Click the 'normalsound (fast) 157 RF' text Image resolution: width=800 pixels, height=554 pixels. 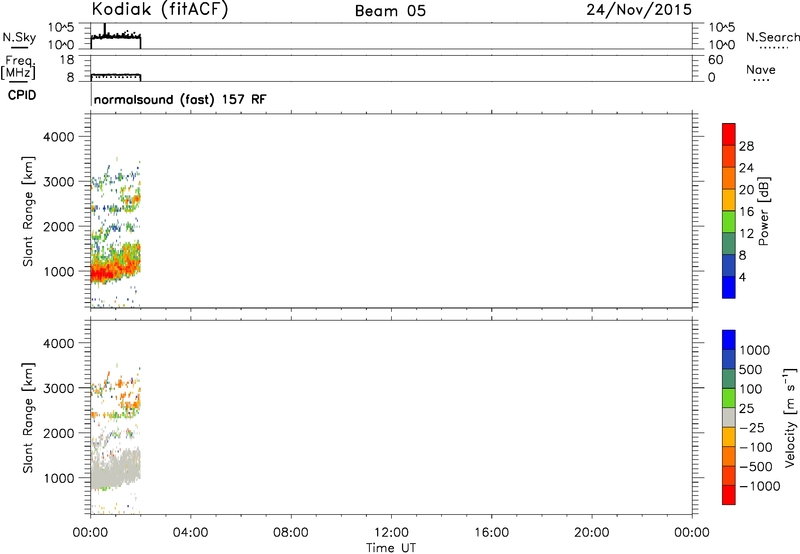coord(180,99)
